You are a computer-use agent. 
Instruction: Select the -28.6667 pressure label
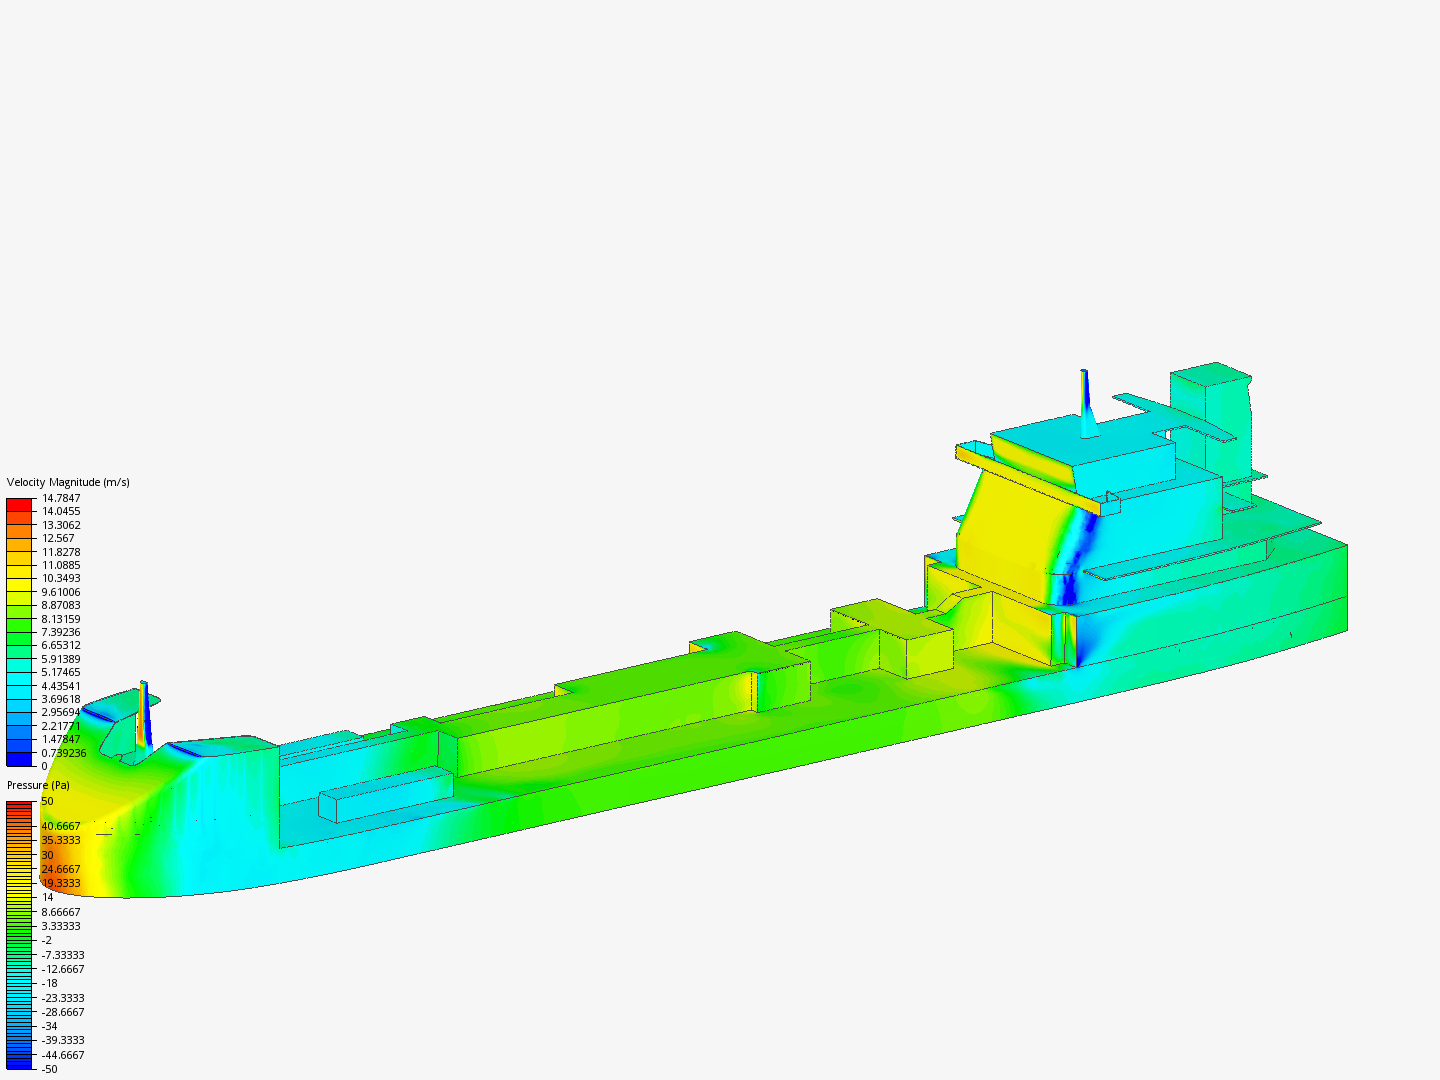(63, 1012)
